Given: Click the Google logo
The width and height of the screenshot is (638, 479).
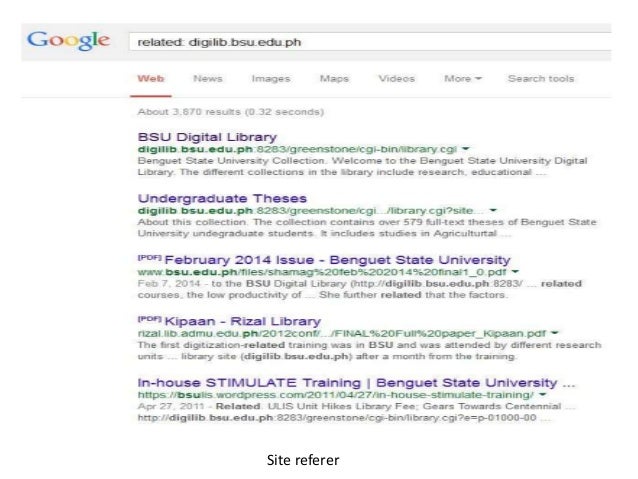Looking at the screenshot, I should [x=68, y=41].
